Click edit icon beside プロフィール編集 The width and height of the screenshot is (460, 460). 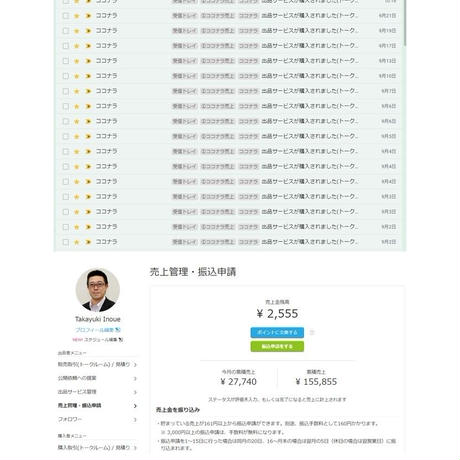coord(118,330)
